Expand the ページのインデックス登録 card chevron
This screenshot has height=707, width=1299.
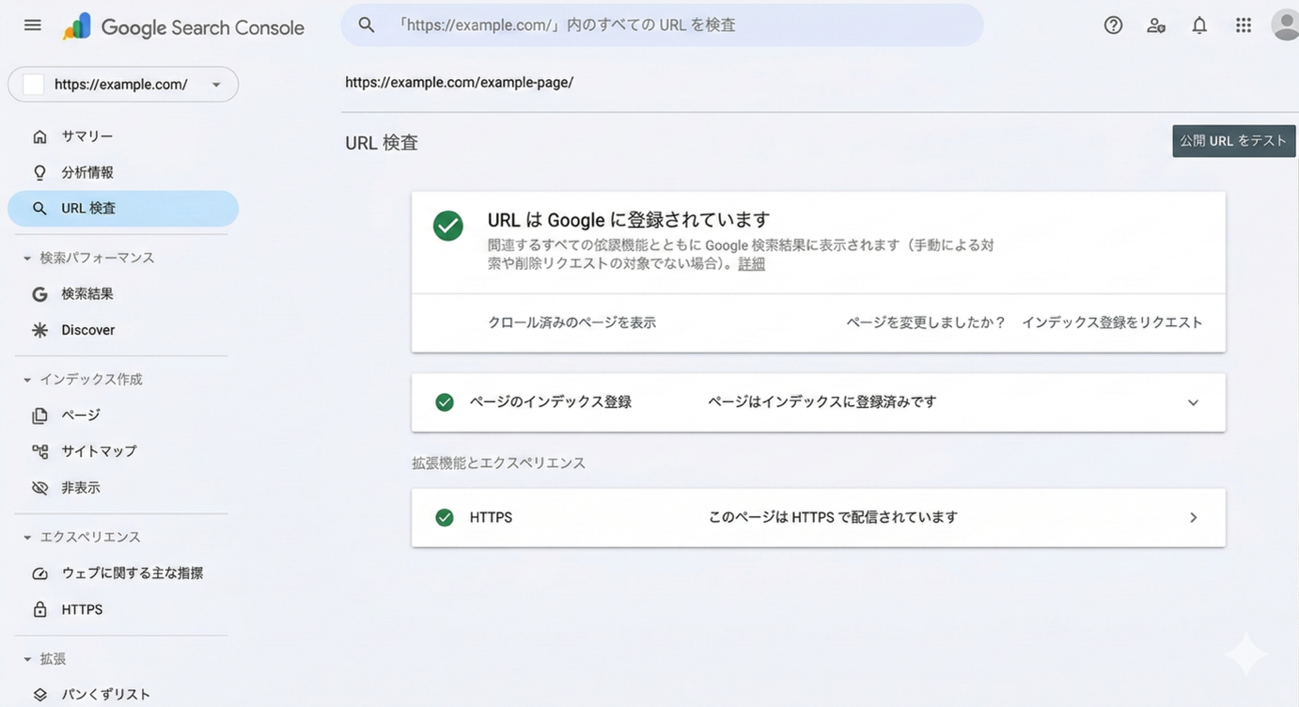(1193, 402)
